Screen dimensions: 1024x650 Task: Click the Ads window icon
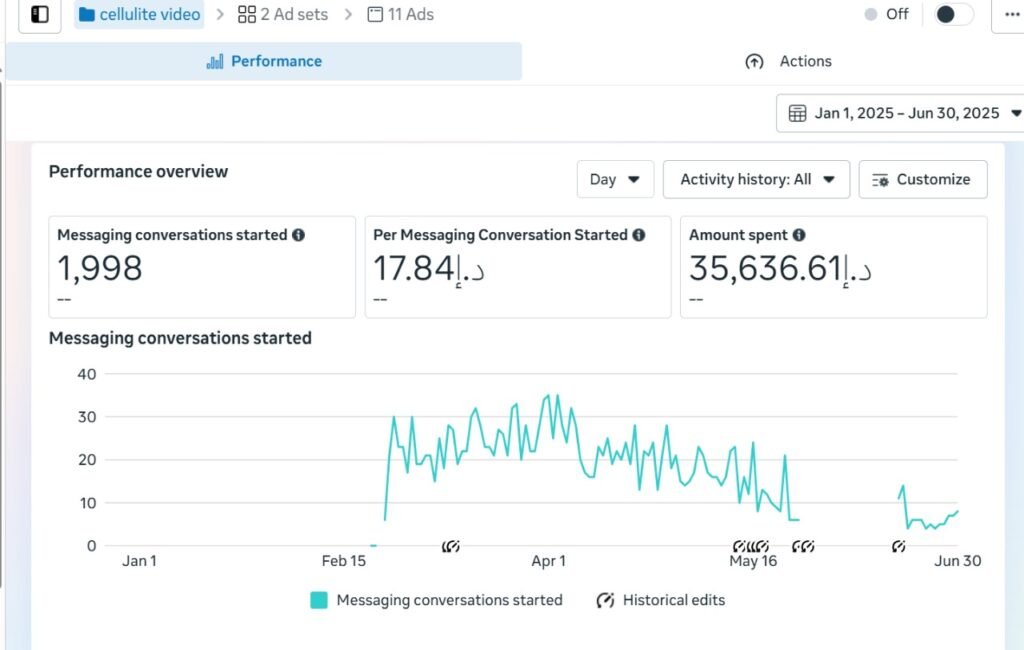375,15
